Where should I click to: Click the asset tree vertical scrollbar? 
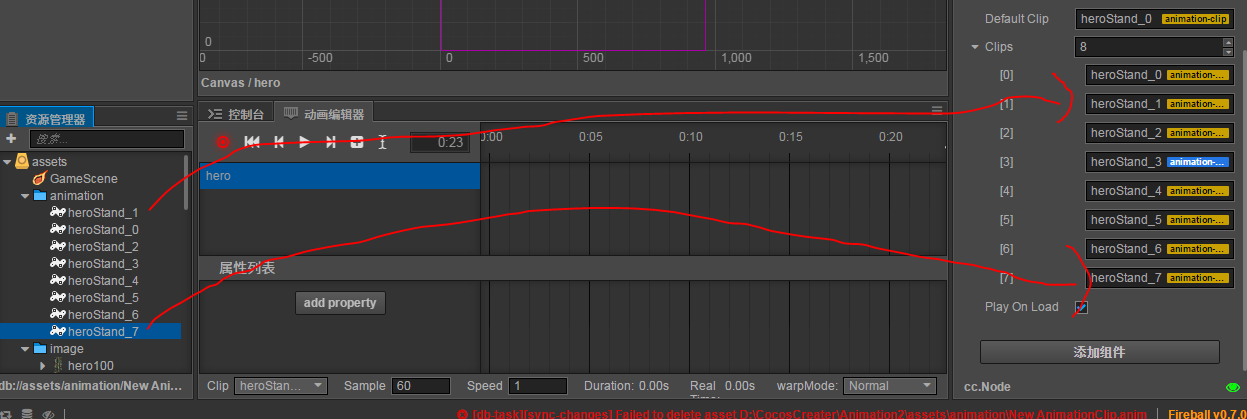[186, 181]
